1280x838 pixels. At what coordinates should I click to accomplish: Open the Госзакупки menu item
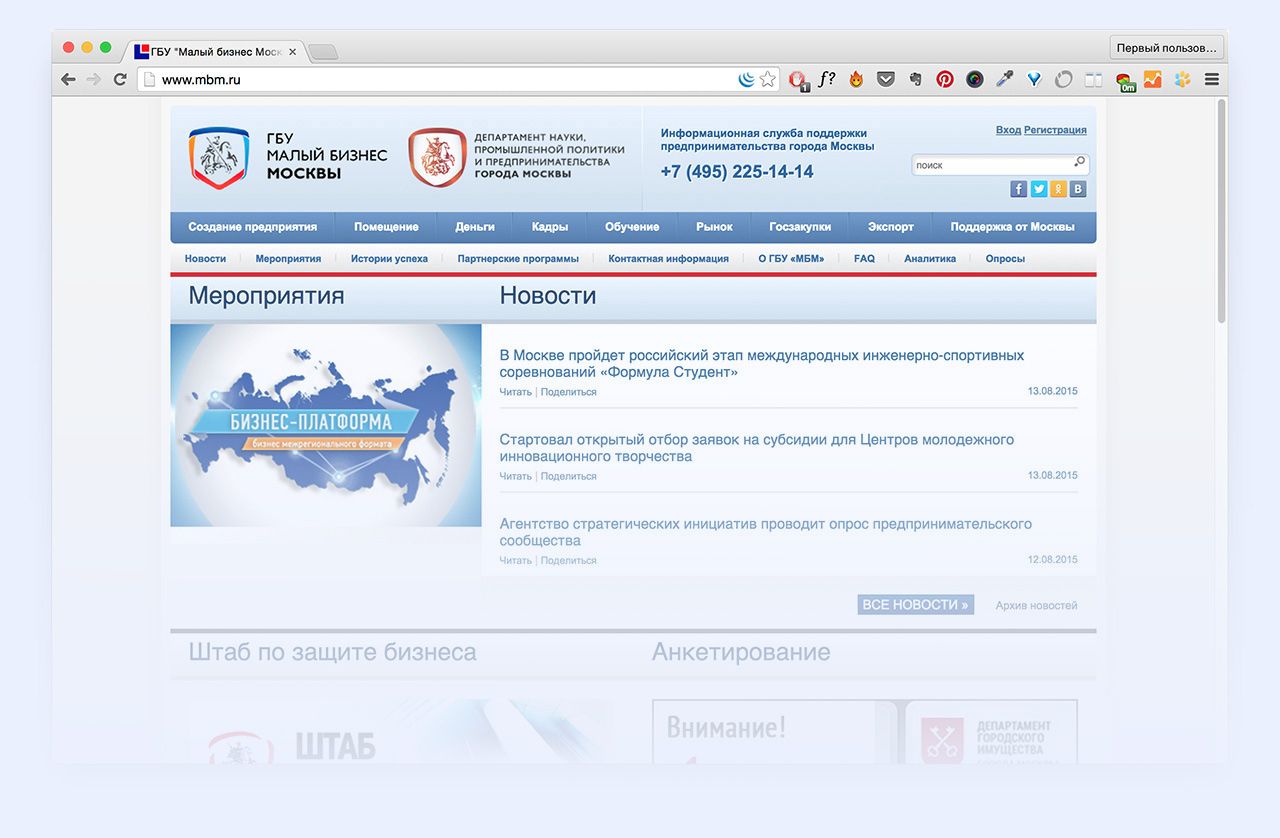pyautogui.click(x=800, y=227)
